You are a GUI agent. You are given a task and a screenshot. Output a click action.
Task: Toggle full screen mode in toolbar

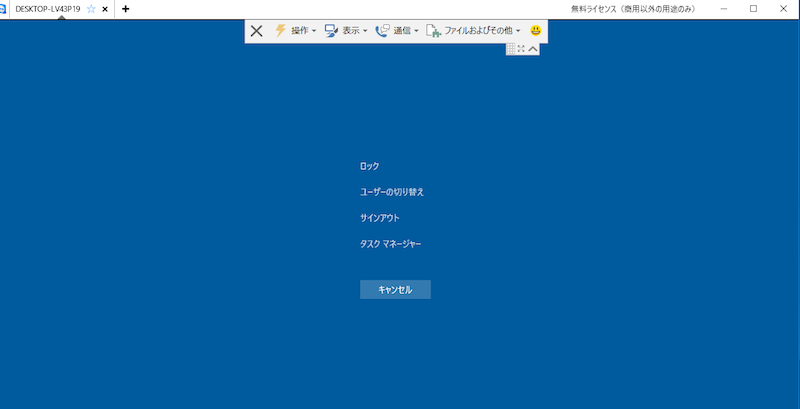tap(521, 48)
